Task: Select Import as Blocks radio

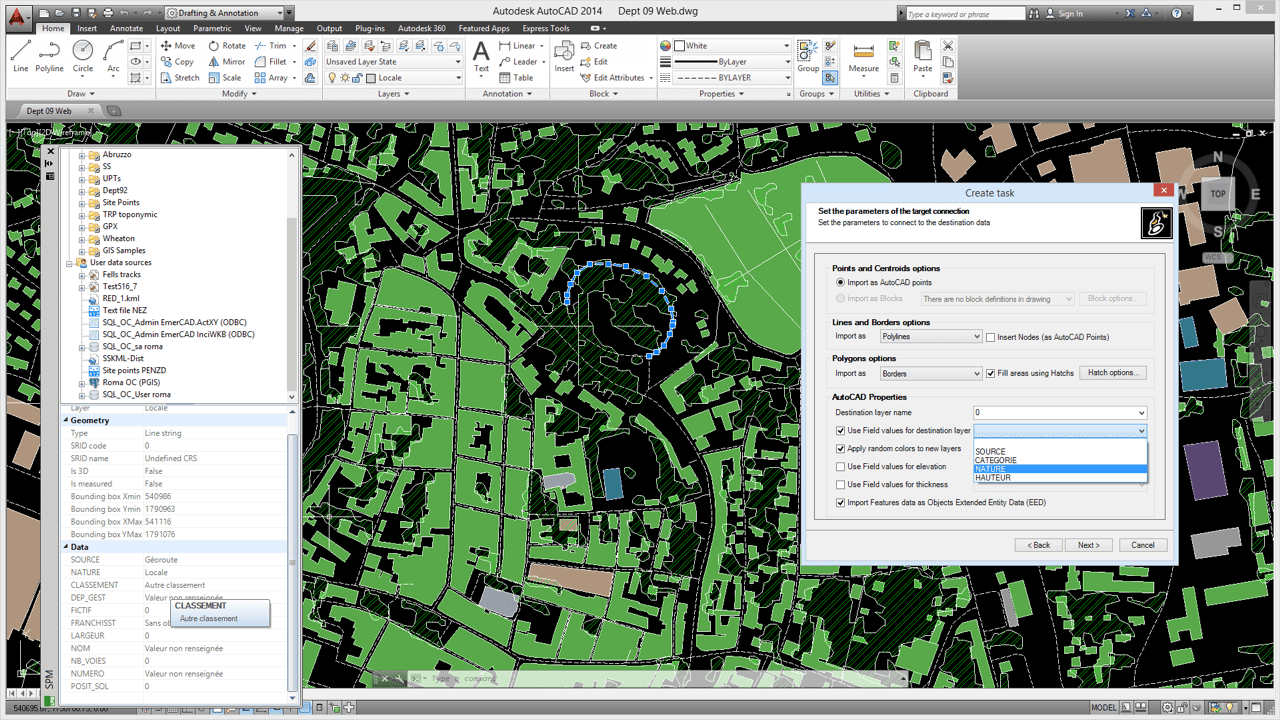Action: 840,299
